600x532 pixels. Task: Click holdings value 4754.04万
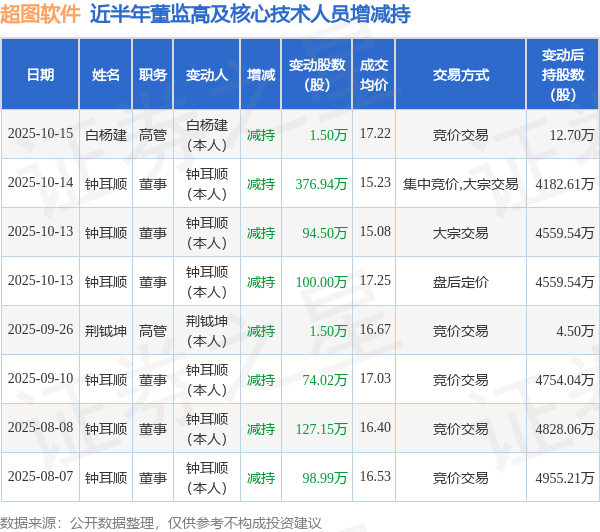565,380
